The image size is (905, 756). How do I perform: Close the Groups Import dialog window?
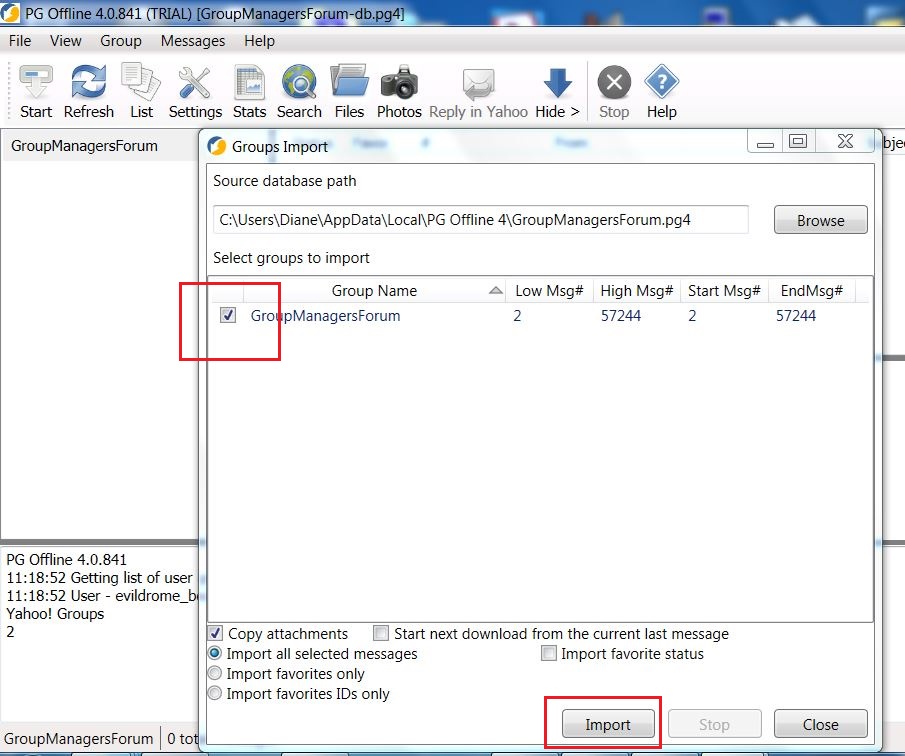pyautogui.click(x=845, y=141)
